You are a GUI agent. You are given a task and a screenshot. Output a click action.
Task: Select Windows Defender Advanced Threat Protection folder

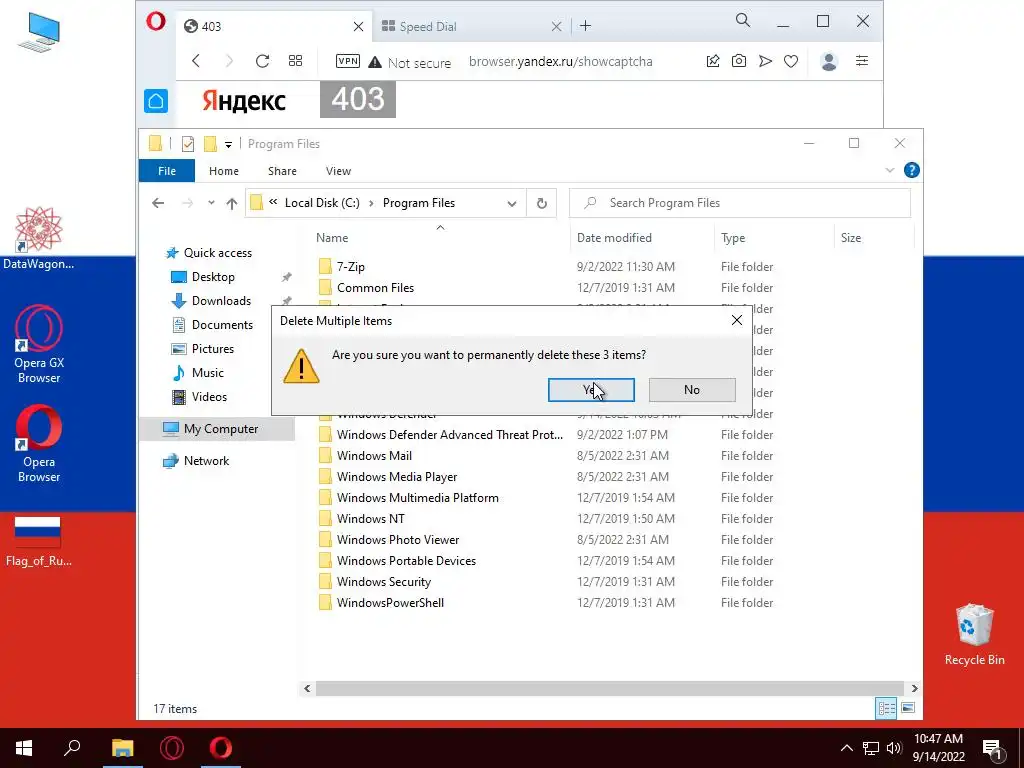pos(449,435)
